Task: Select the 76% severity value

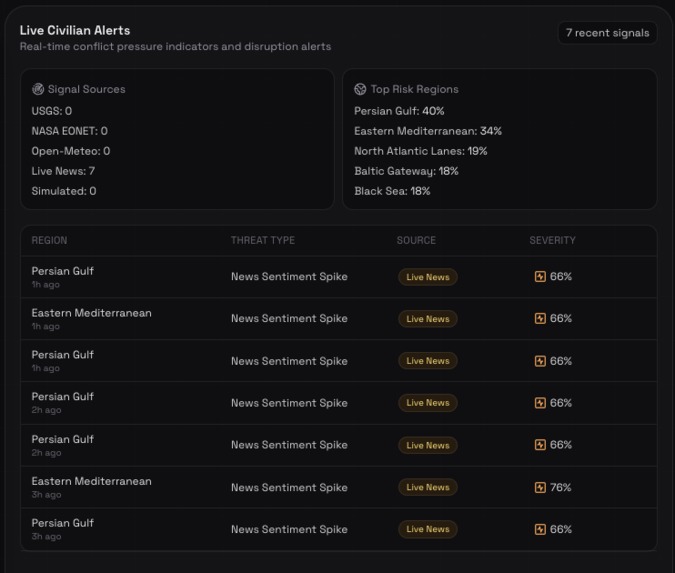Action: 560,487
